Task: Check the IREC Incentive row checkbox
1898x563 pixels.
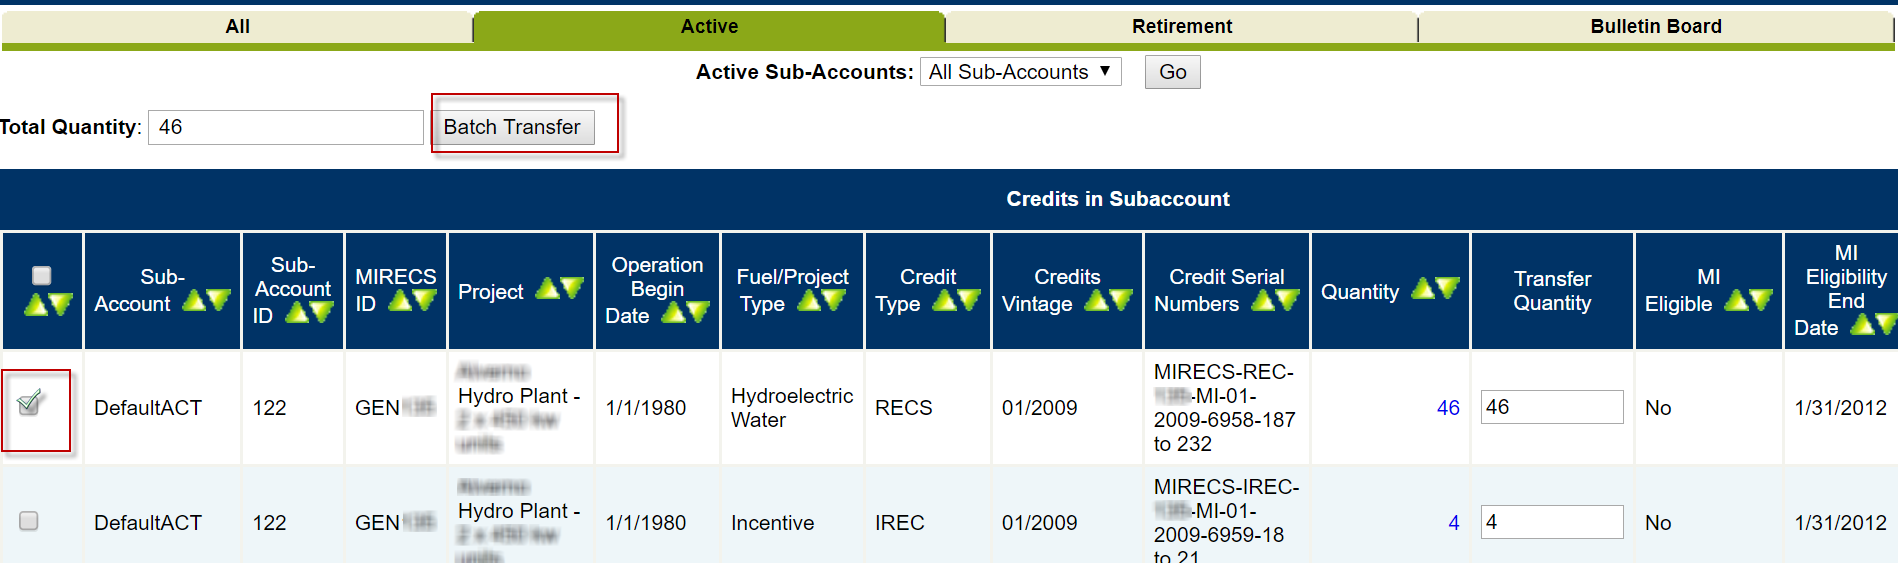Action: (x=29, y=521)
